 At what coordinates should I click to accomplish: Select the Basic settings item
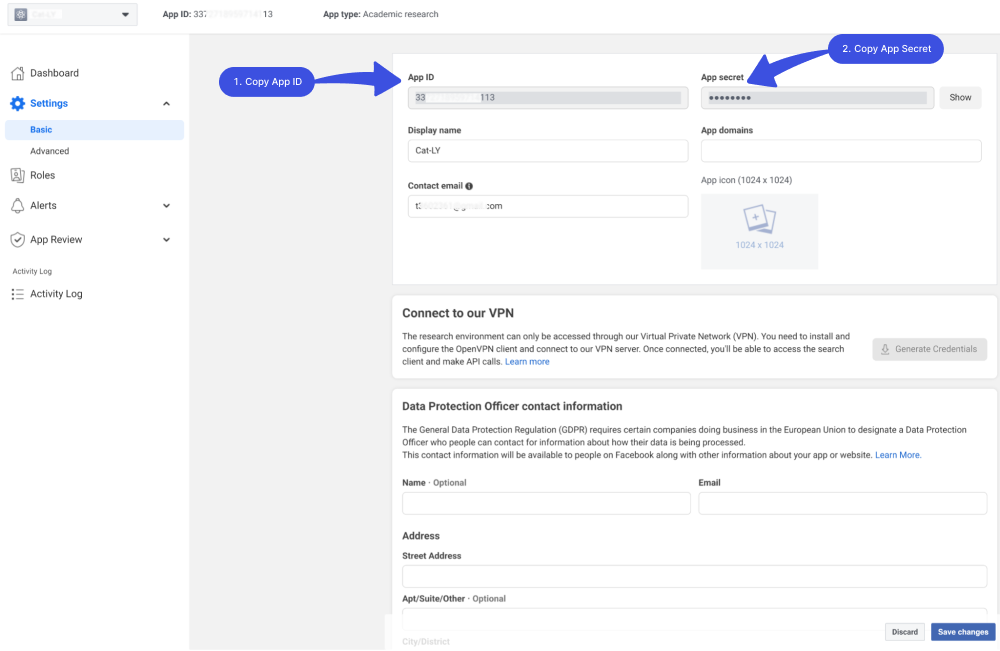pyautogui.click(x=94, y=129)
